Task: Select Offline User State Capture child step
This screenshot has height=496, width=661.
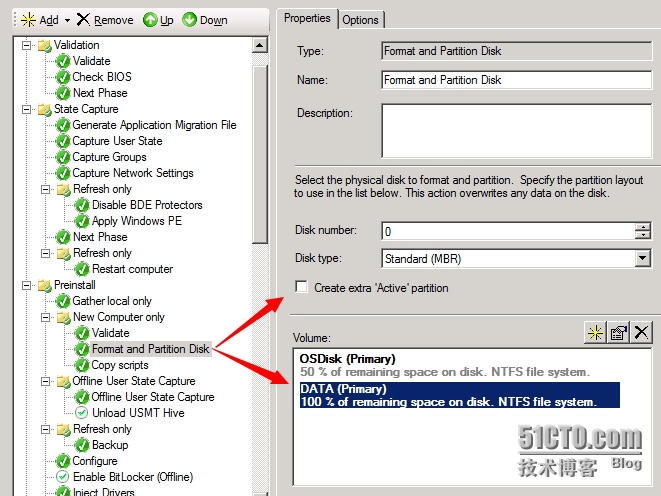Action: pyautogui.click(x=153, y=397)
